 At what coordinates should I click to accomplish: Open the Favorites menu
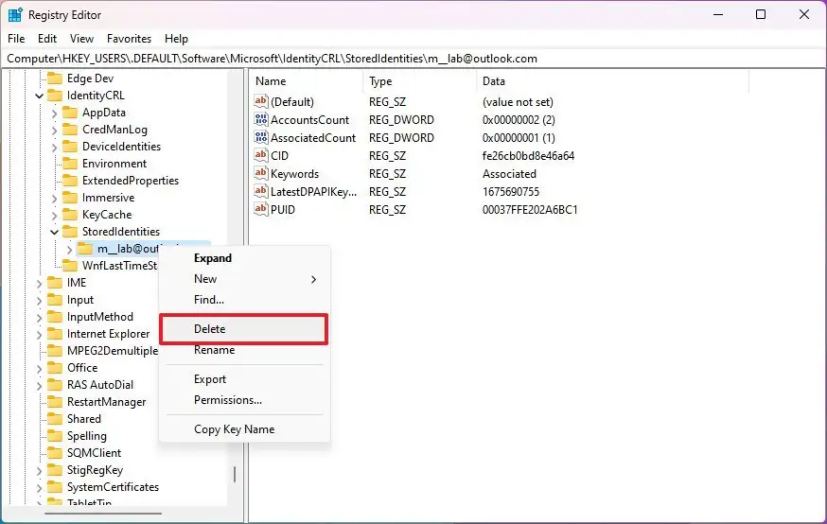point(129,38)
